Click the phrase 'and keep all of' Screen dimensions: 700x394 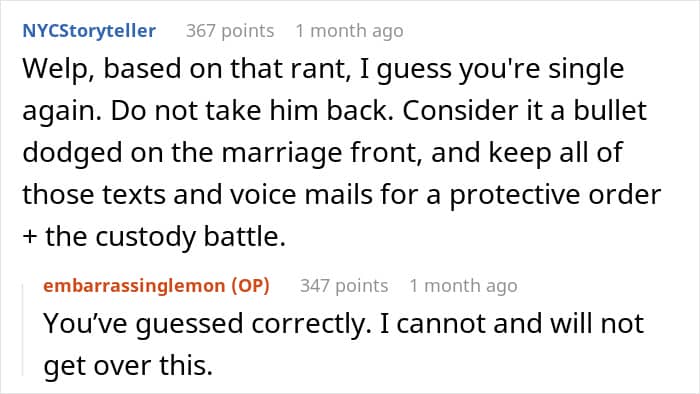click(x=527, y=153)
